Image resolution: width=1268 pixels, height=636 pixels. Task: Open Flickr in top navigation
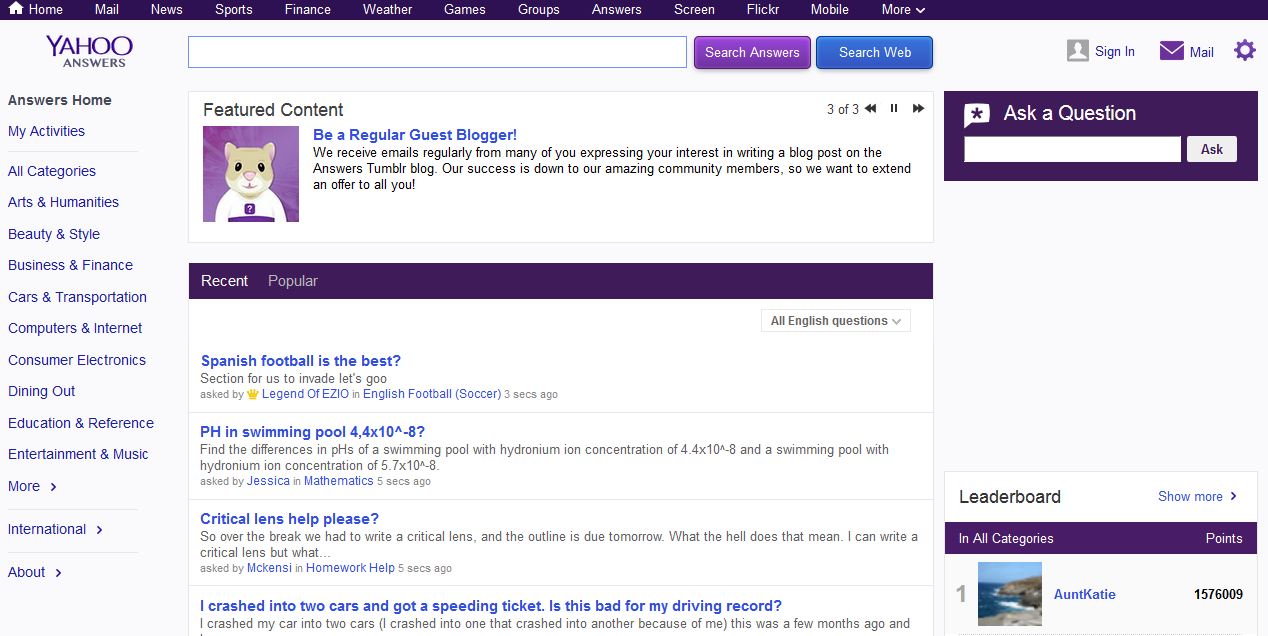pos(763,9)
